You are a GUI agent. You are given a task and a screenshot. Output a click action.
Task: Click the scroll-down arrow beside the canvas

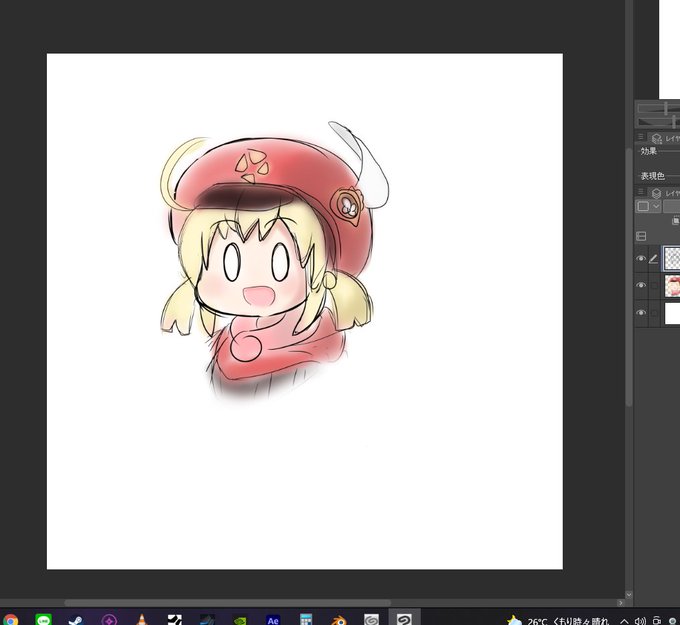coord(629,595)
